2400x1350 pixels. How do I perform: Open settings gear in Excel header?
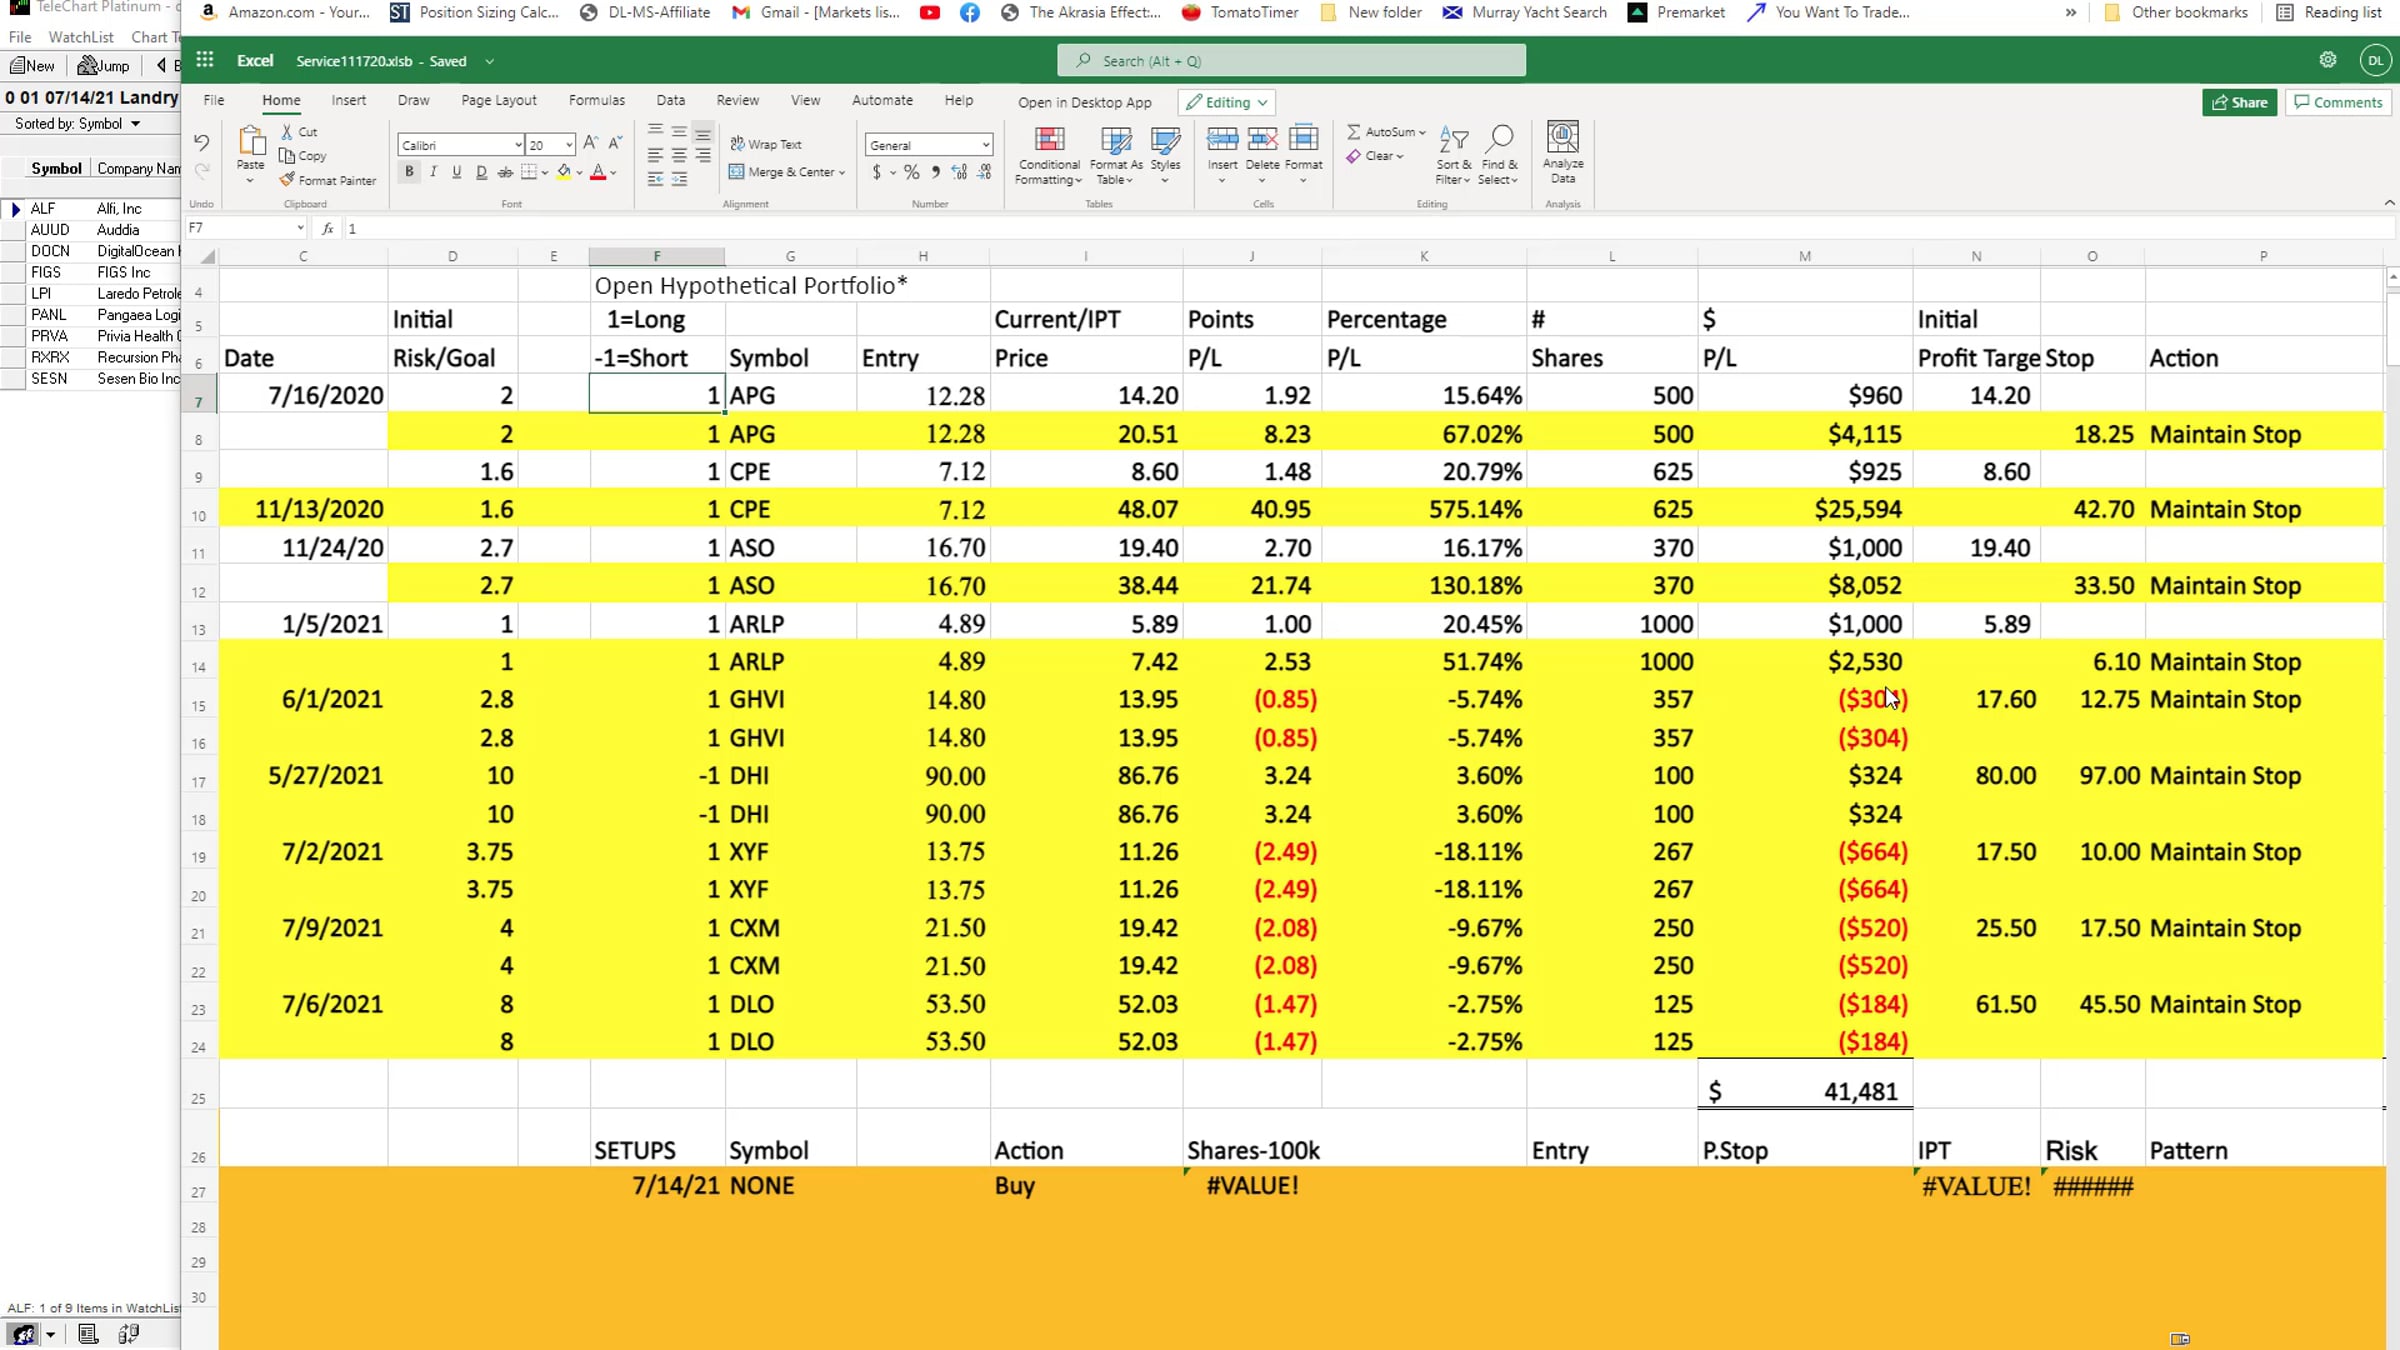tap(2328, 60)
